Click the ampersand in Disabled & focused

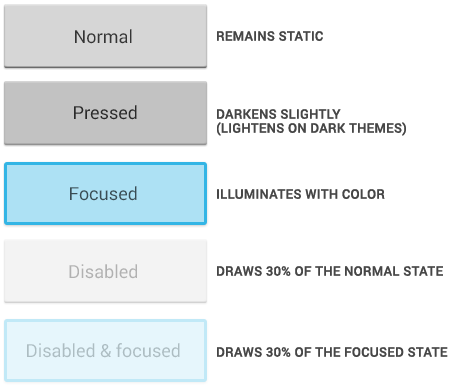106,351
